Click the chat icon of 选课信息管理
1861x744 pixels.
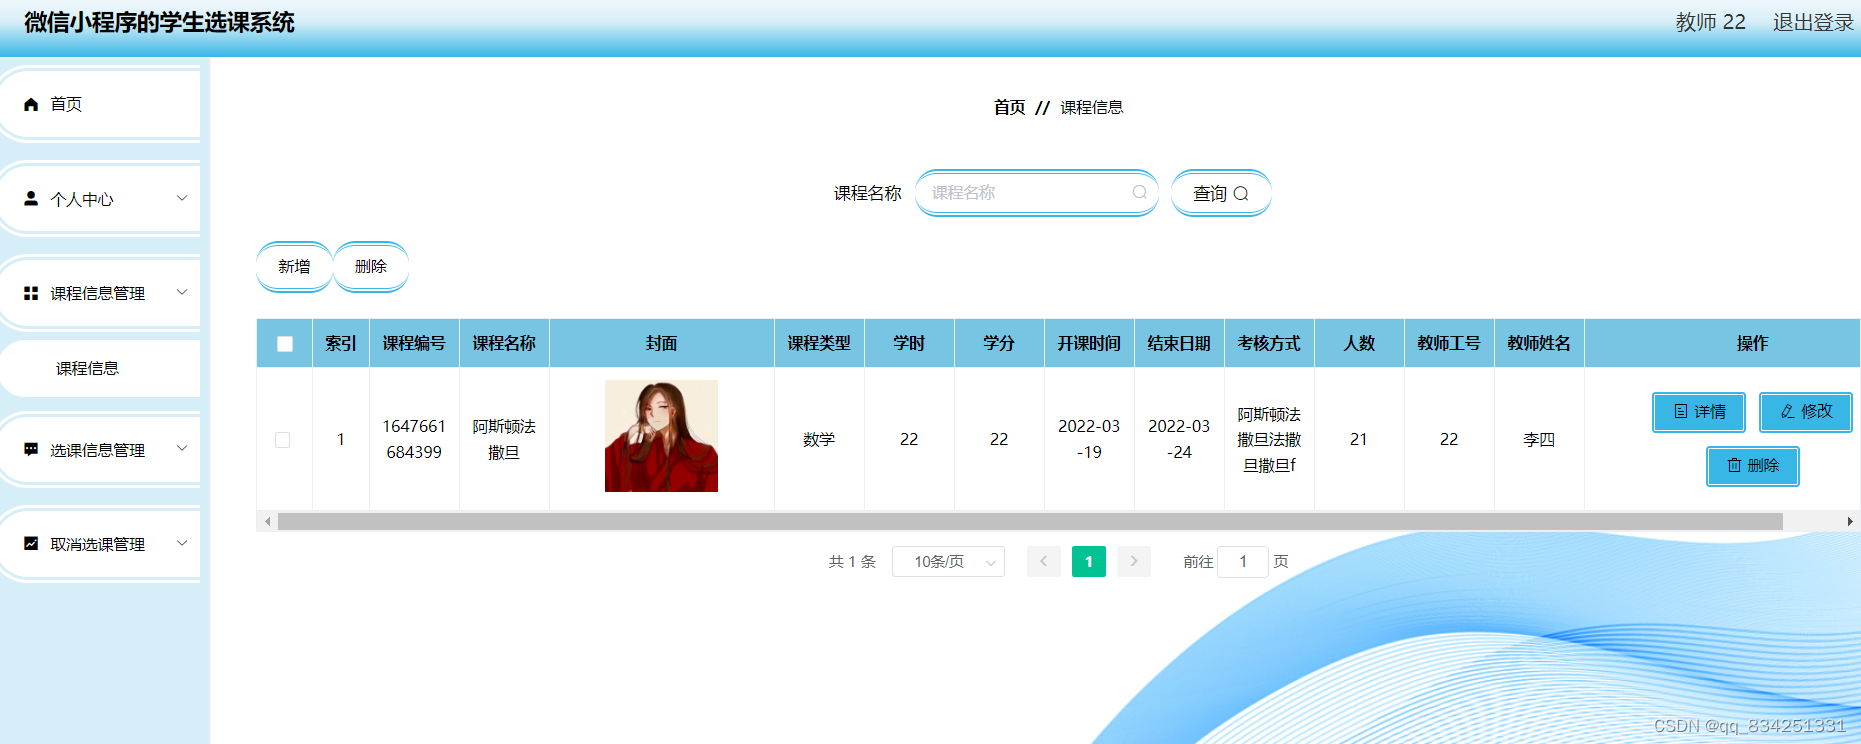[31, 450]
